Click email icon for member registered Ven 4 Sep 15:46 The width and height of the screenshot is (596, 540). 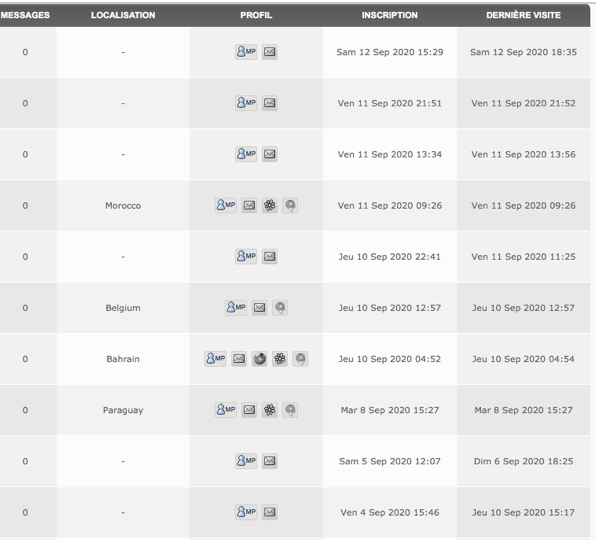click(270, 512)
